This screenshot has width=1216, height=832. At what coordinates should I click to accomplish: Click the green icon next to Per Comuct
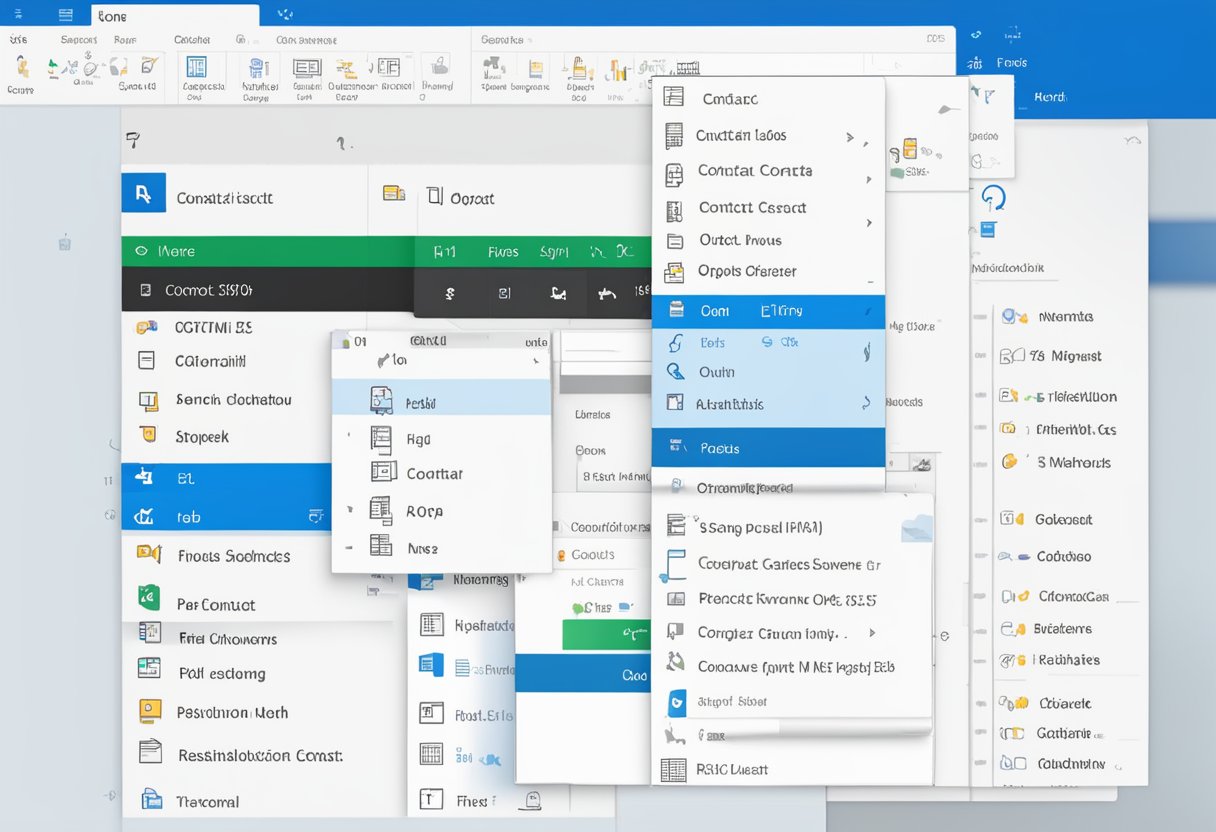point(148,599)
